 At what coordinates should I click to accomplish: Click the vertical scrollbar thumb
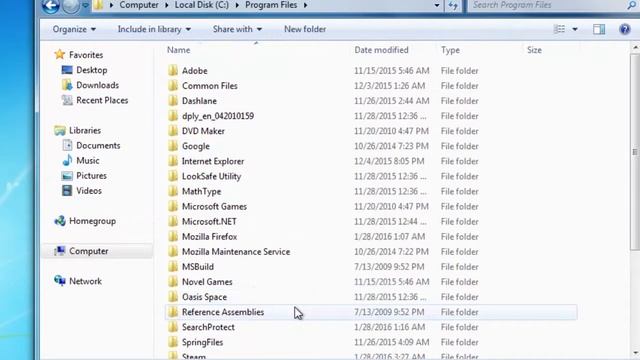[635, 152]
